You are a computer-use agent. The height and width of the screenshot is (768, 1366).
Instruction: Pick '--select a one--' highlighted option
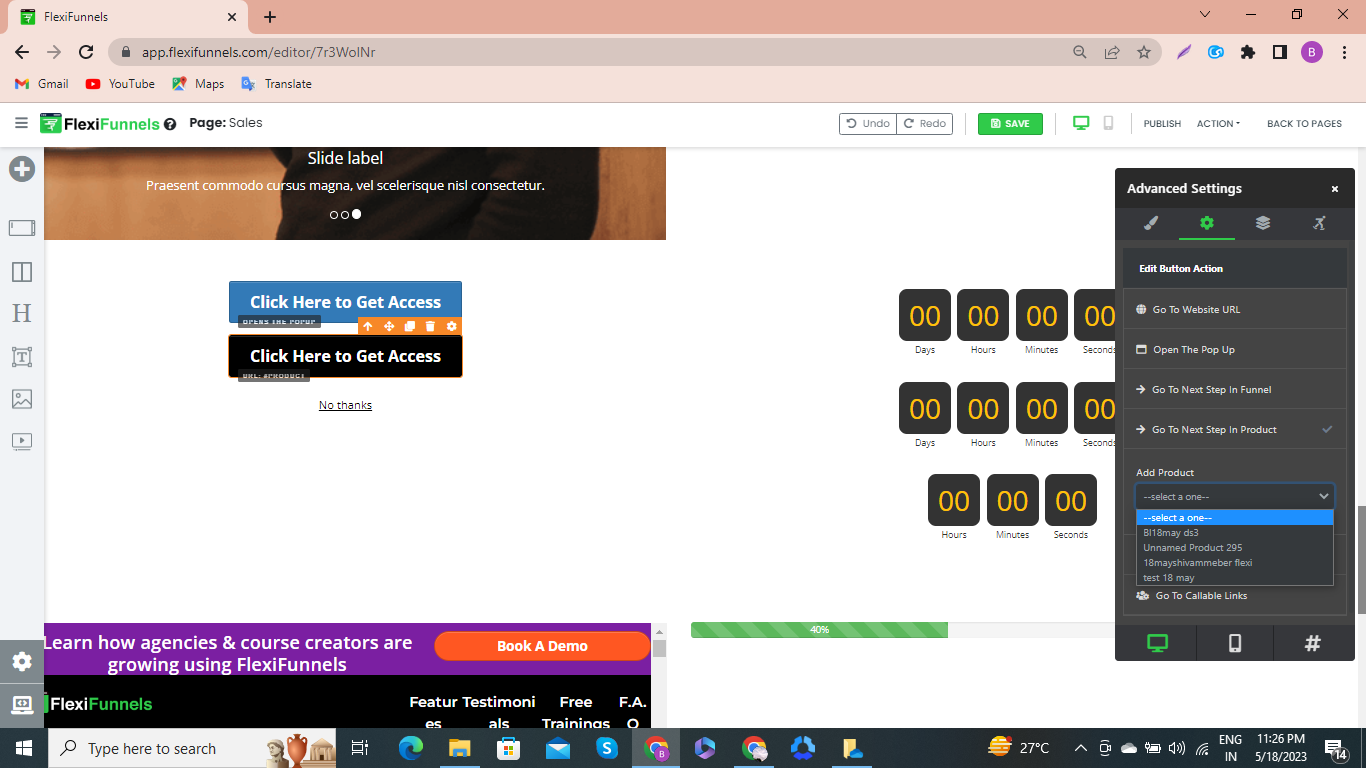coord(1235,517)
